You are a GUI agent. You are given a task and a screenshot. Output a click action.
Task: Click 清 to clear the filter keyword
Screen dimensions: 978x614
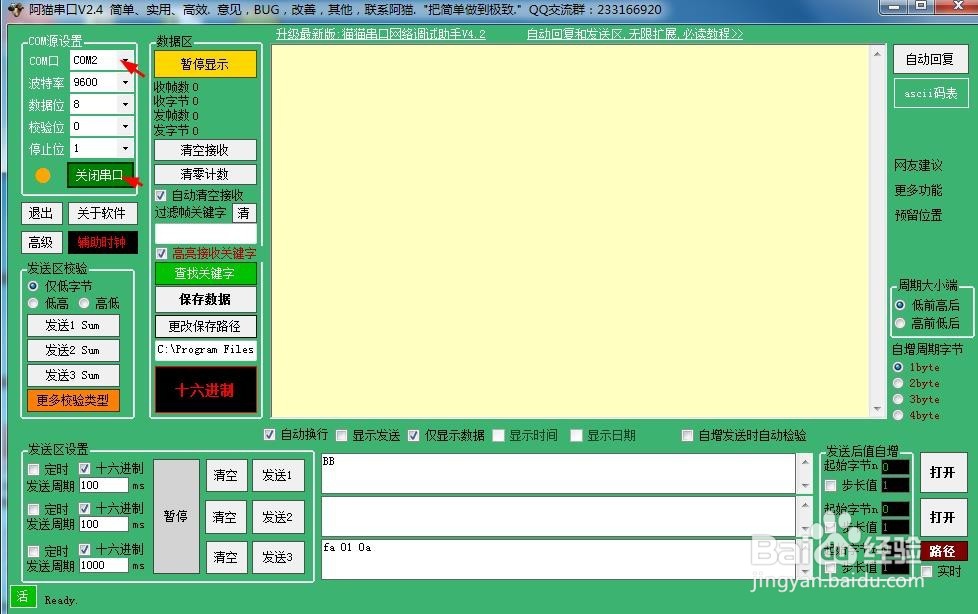tap(244, 213)
